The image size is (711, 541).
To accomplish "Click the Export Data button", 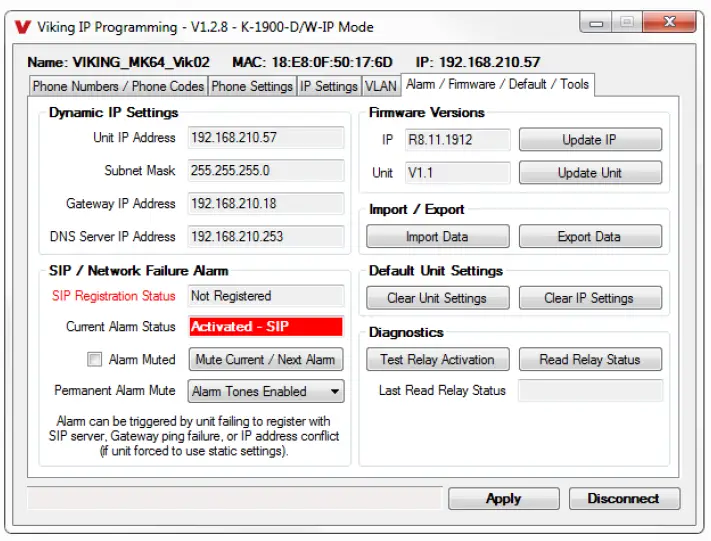I will point(590,237).
